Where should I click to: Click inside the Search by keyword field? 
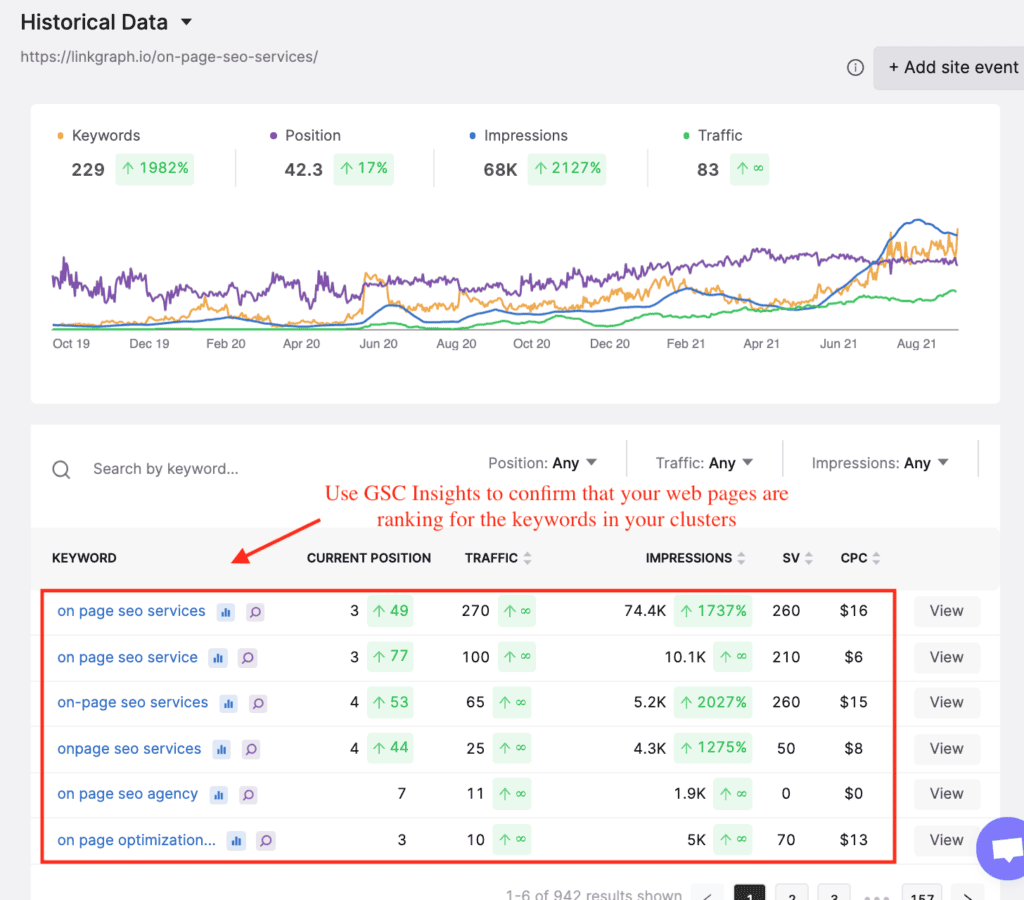(x=166, y=468)
